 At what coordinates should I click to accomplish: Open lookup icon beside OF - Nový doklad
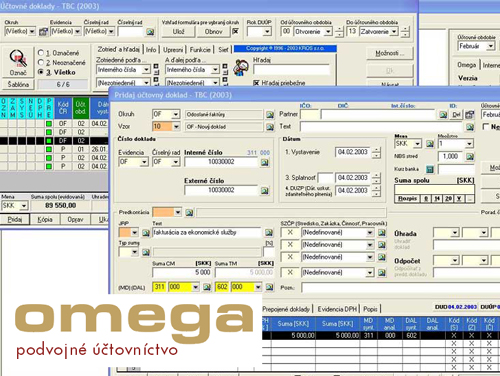[270, 127]
